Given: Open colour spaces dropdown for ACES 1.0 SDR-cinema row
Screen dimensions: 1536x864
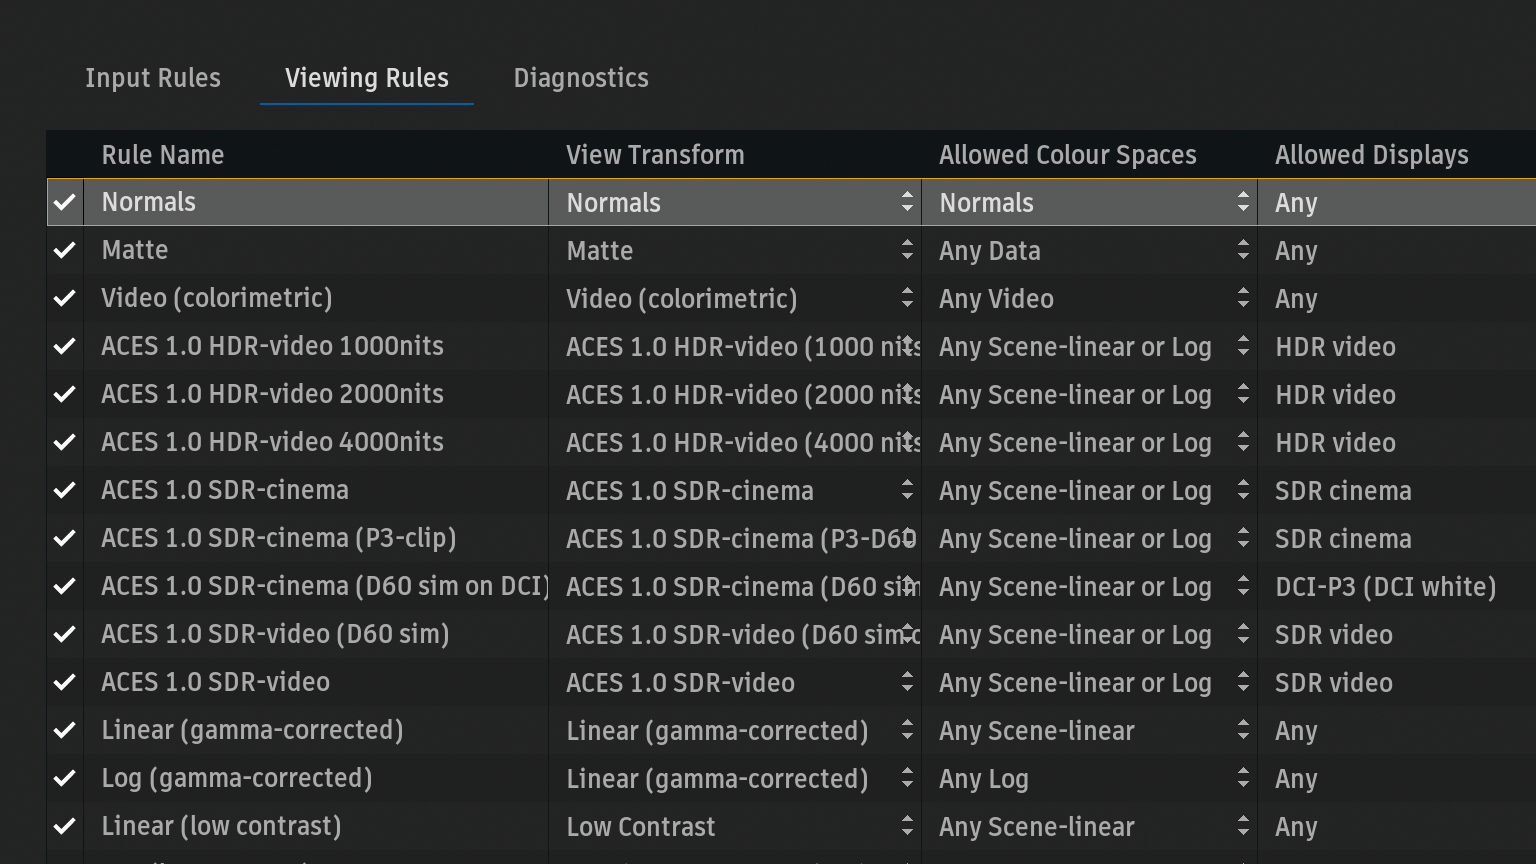Looking at the screenshot, I should tap(1090, 490).
